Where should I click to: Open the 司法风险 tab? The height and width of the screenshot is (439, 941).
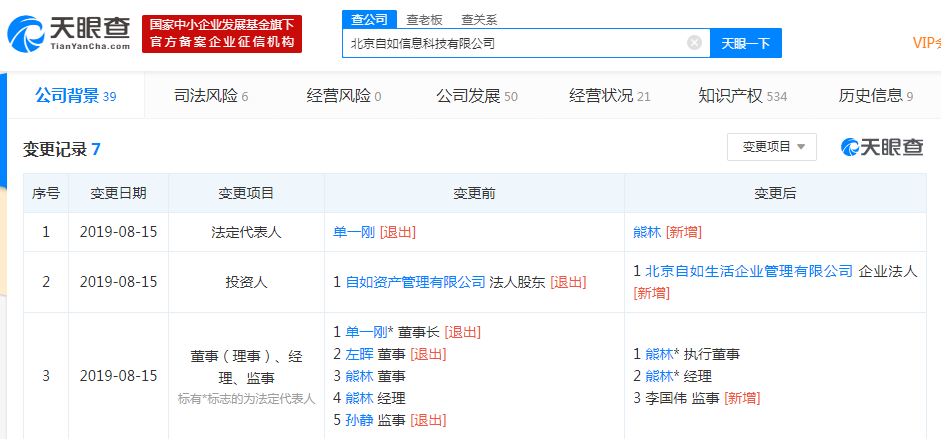coord(211,96)
